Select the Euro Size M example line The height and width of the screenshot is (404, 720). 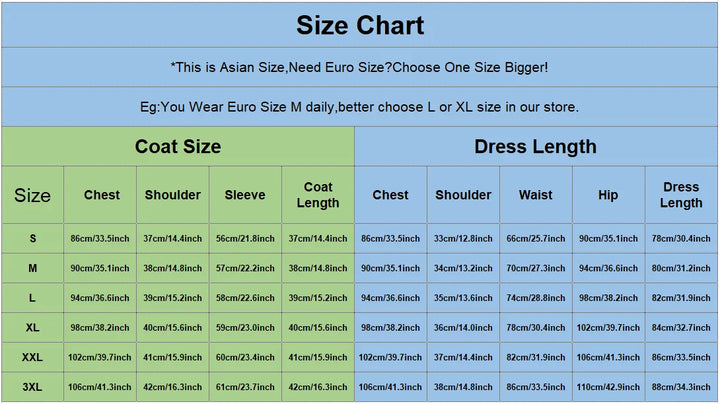tap(360, 107)
